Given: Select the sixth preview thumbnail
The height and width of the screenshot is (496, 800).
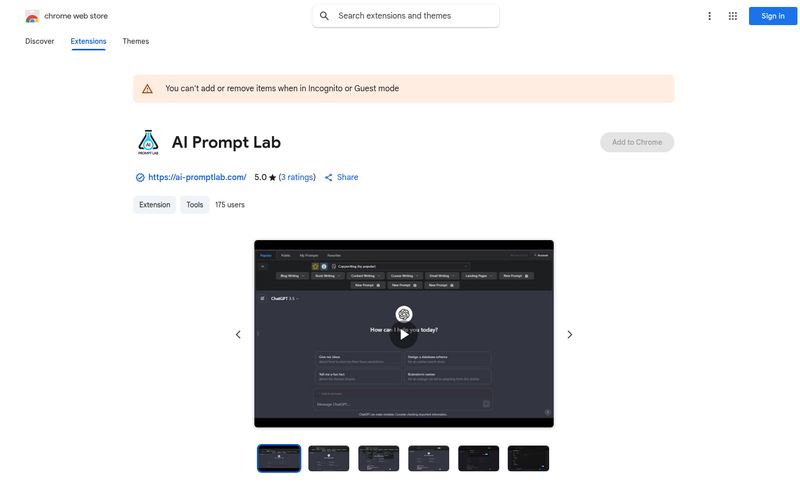Looking at the screenshot, I should pos(529,458).
